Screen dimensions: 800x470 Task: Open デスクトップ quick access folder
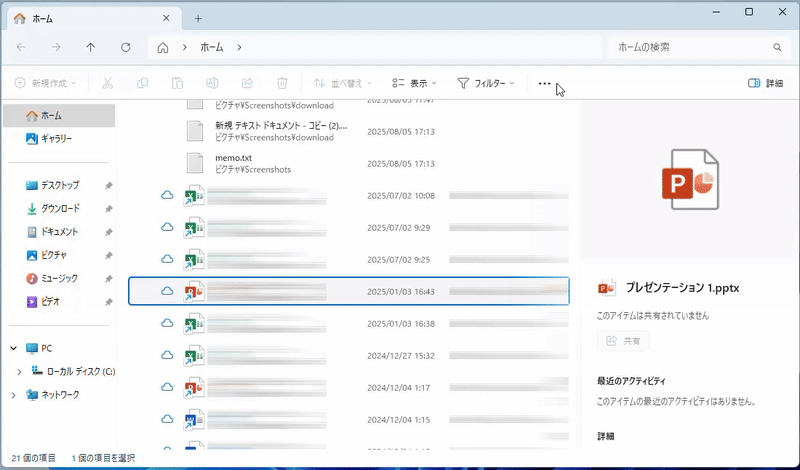coord(59,185)
